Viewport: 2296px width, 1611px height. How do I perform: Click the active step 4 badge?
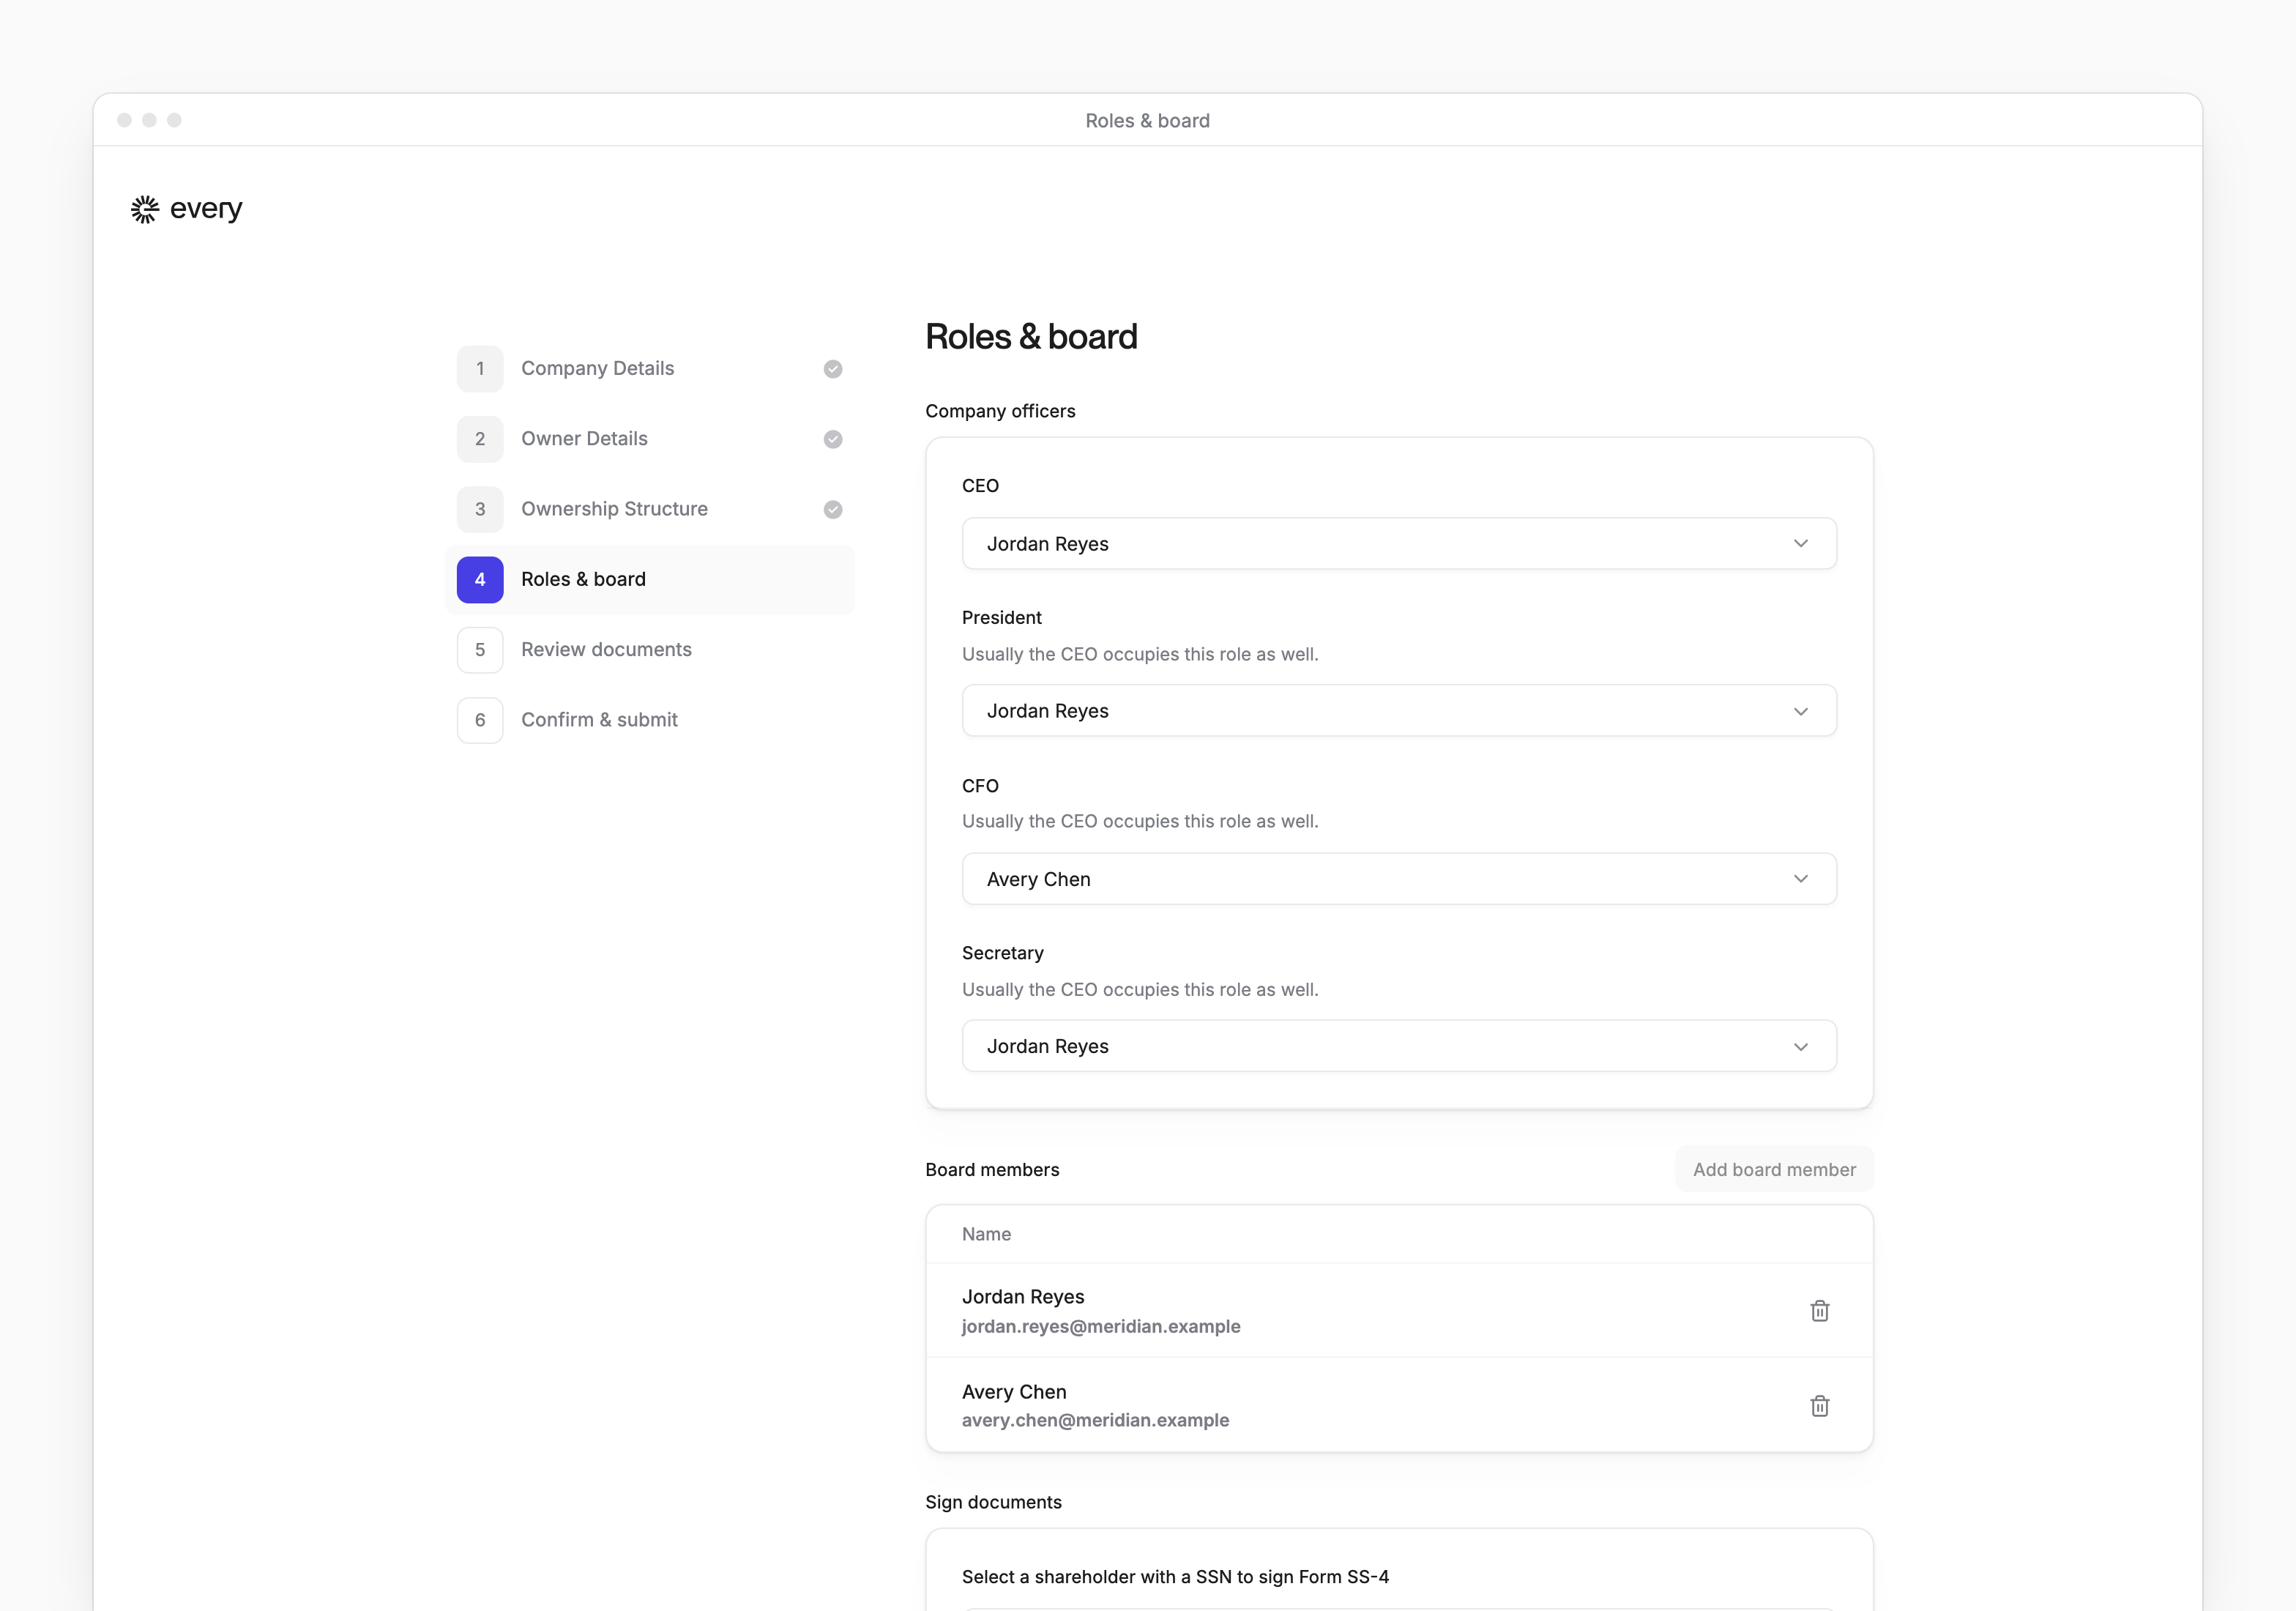480,579
